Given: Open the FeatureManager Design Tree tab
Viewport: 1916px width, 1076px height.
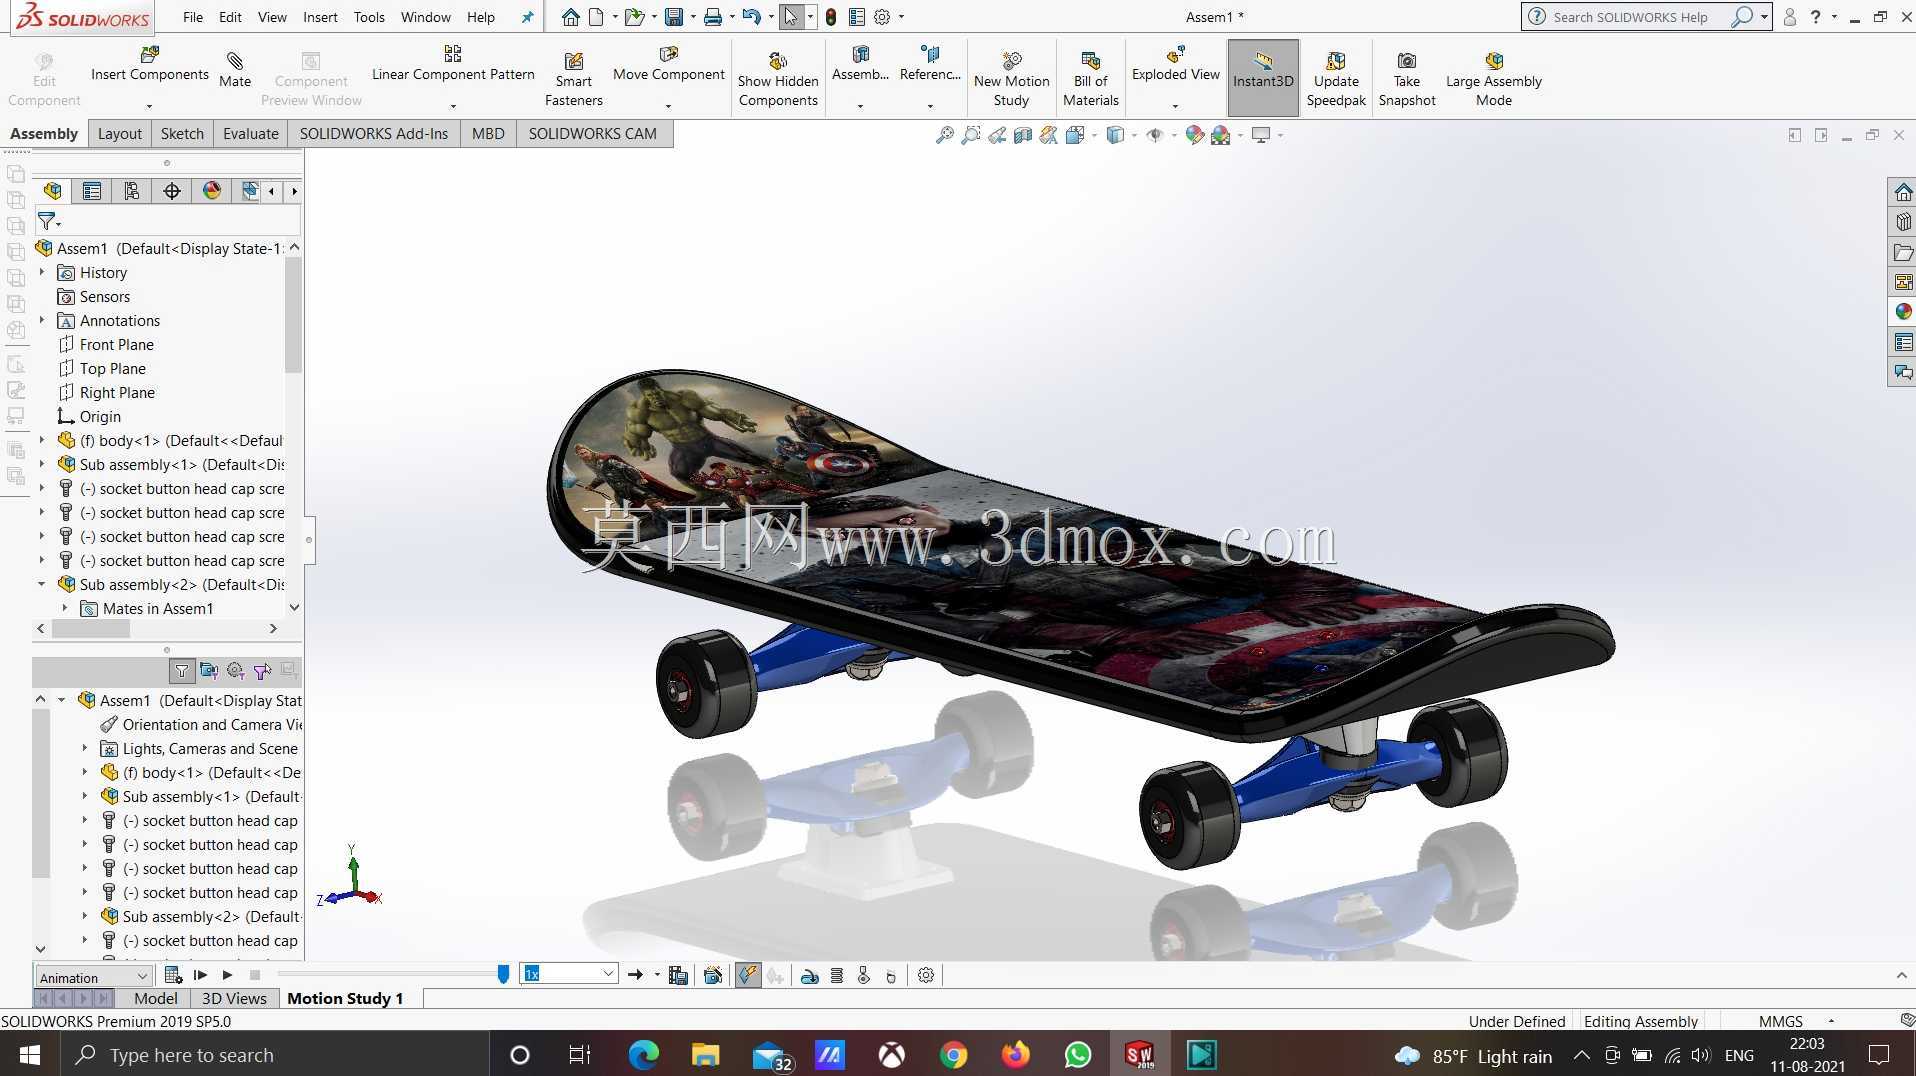Looking at the screenshot, I should click(52, 191).
